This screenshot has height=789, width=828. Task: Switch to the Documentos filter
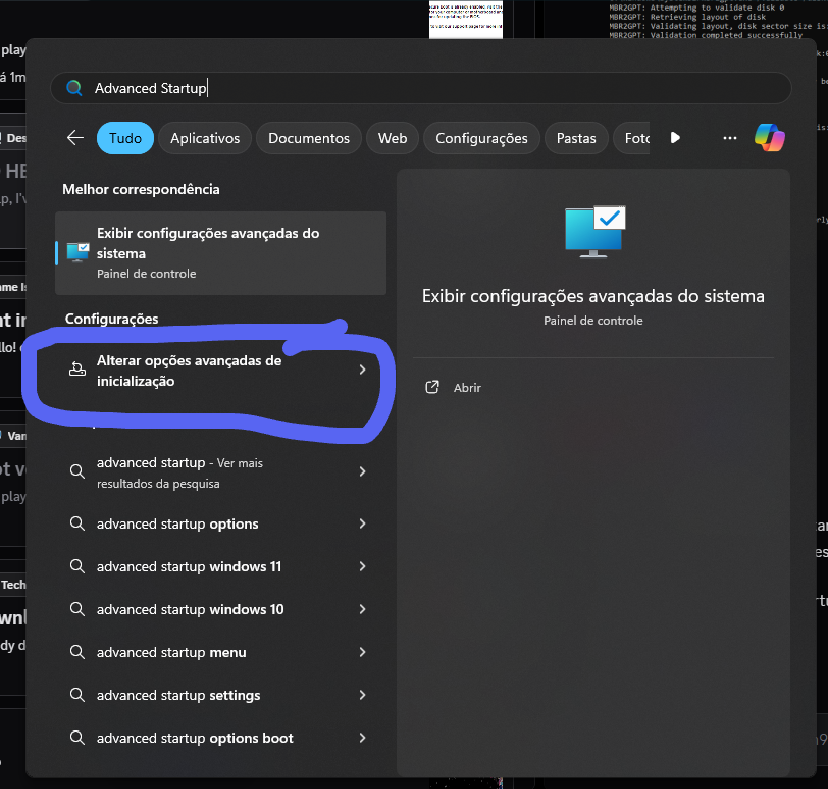click(x=309, y=138)
